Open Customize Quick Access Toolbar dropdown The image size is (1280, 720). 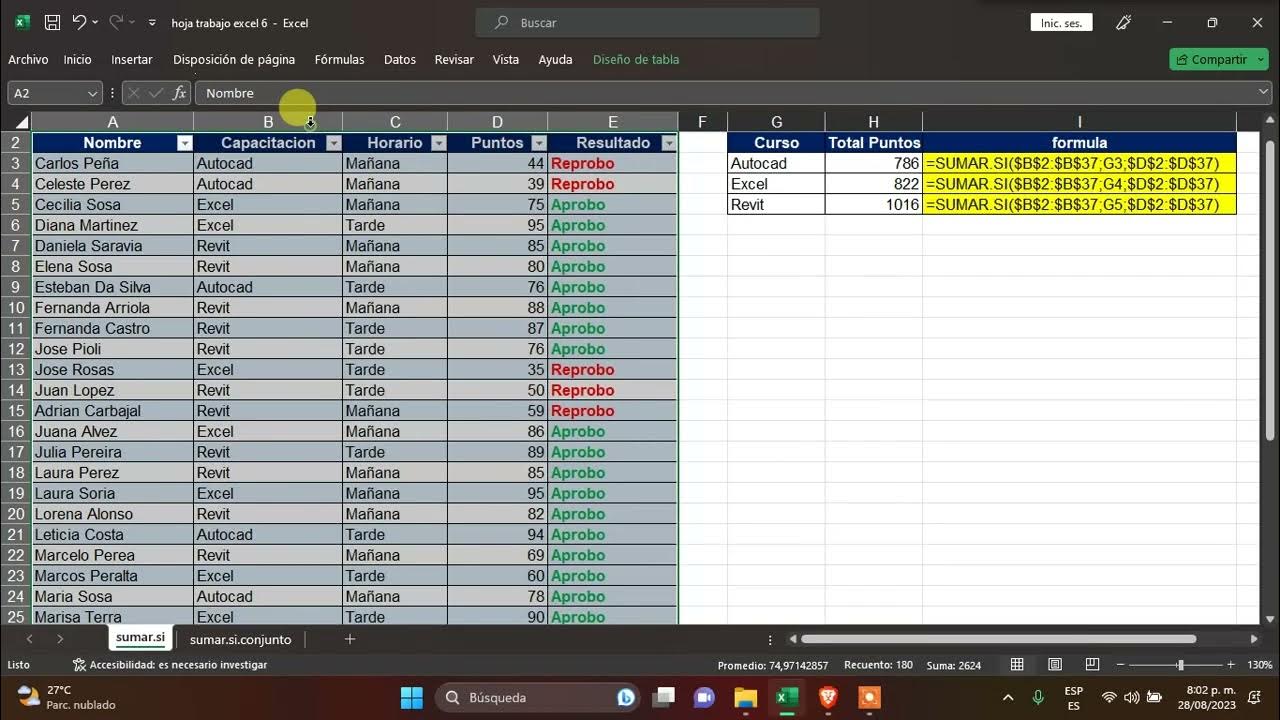[x=152, y=22]
